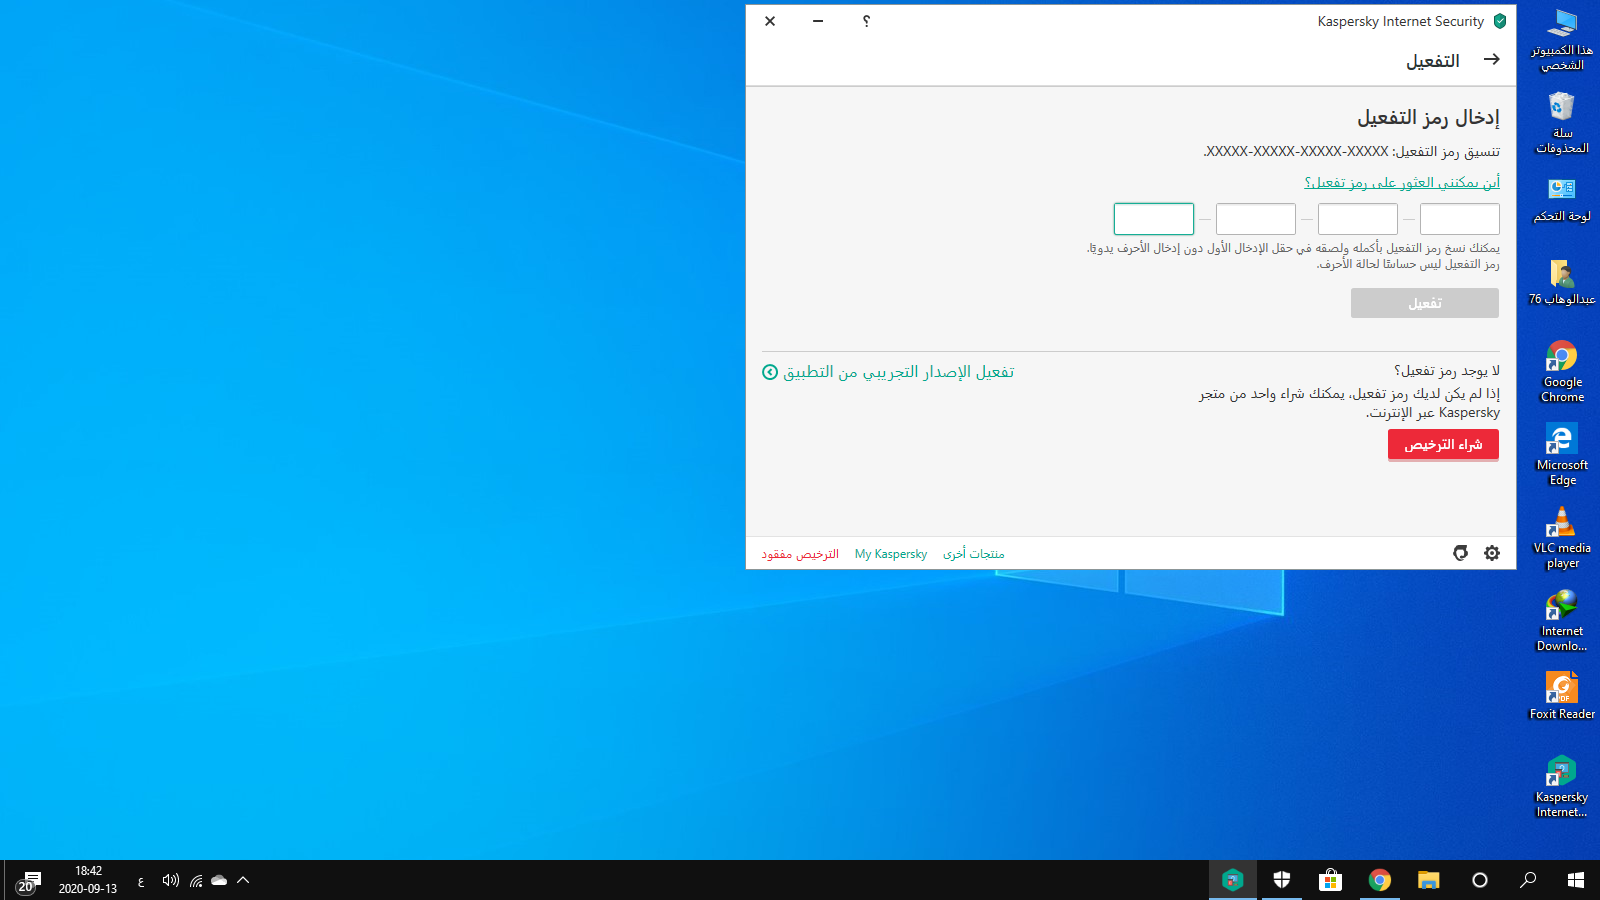This screenshot has width=1600, height=900.
Task: Click the focused leftmost activation code field
Action: 1154,219
